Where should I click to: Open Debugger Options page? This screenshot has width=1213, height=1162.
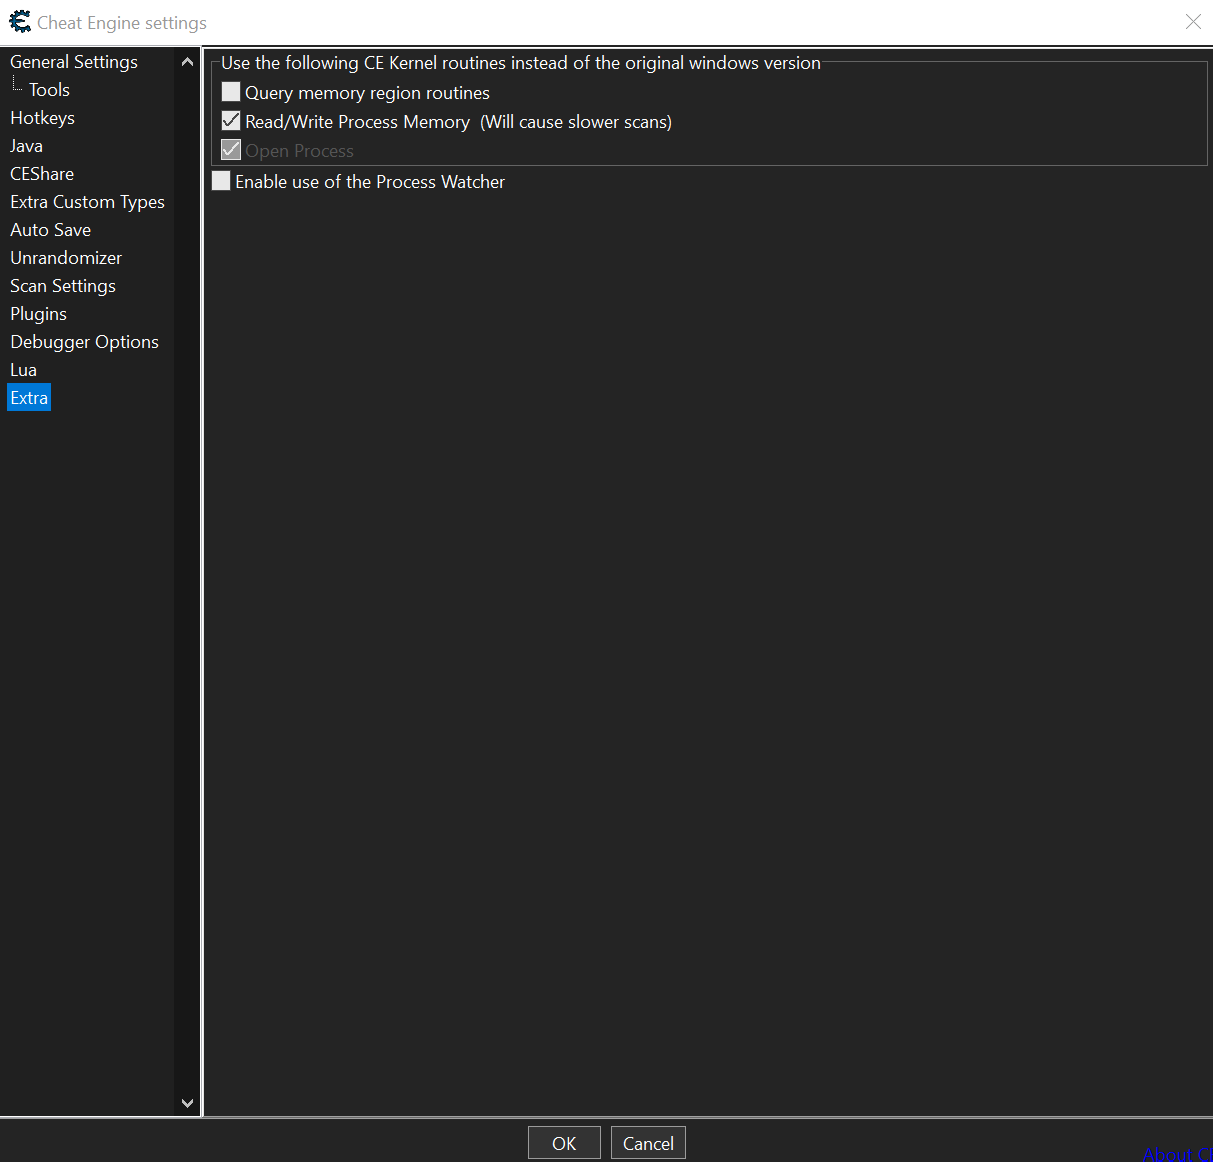[x=84, y=342]
